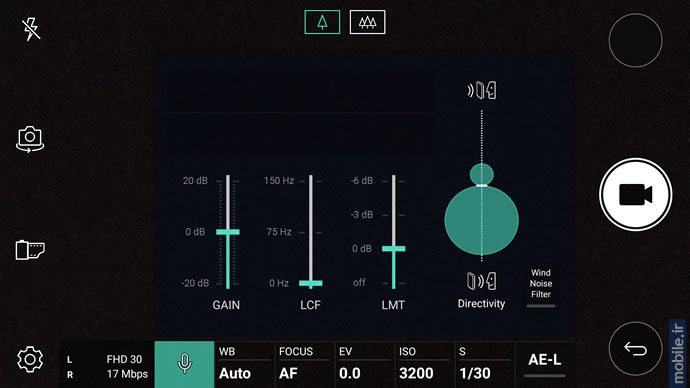Viewport: 690px width, 388px height.
Task: Click the GAIN label
Action: [226, 305]
